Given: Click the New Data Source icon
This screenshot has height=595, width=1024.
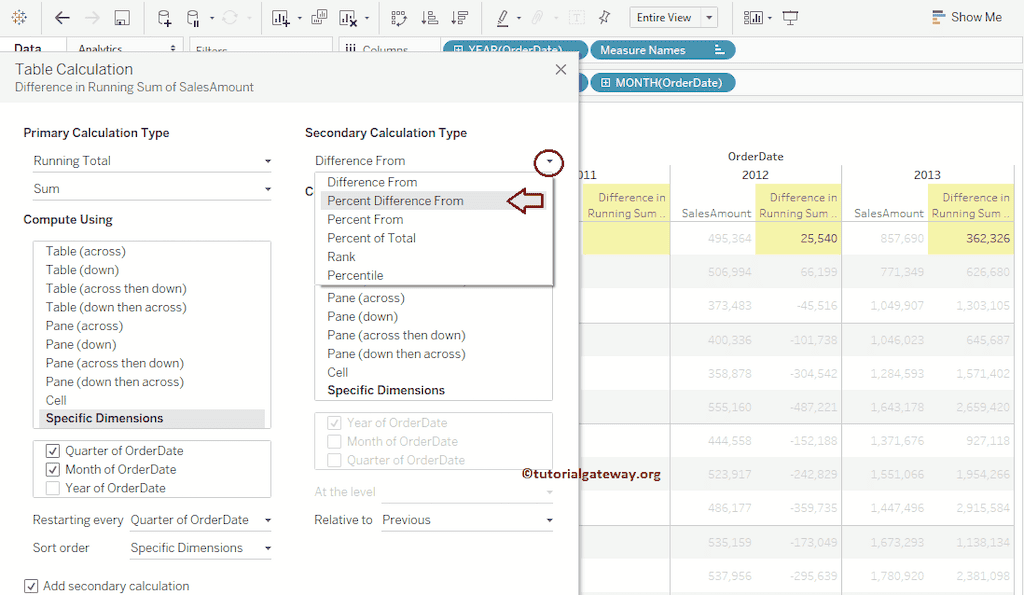Looking at the screenshot, I should pos(164,18).
